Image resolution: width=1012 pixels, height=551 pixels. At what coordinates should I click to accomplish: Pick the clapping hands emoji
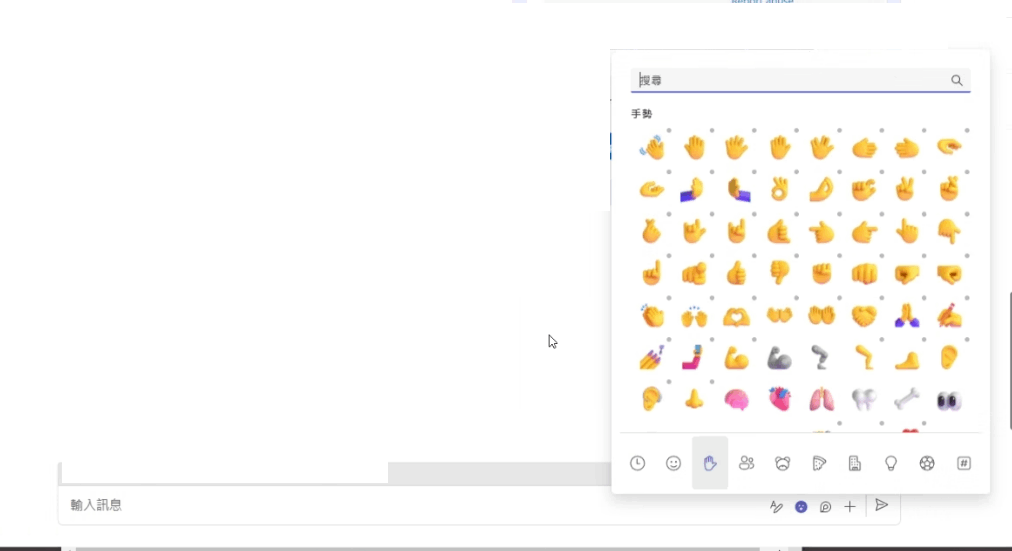(652, 316)
